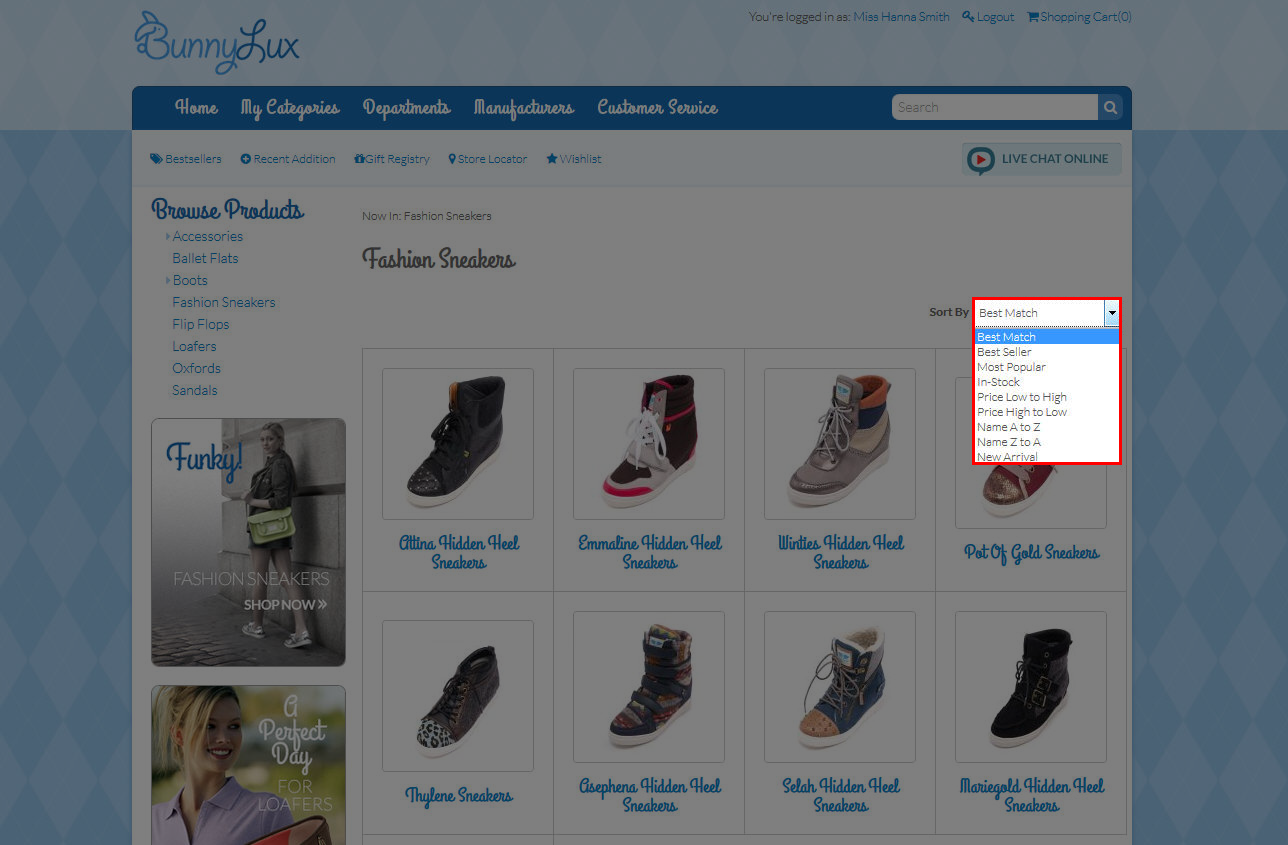Open the Recent Addition link
Image resolution: width=1288 pixels, height=845 pixels.
(x=294, y=159)
